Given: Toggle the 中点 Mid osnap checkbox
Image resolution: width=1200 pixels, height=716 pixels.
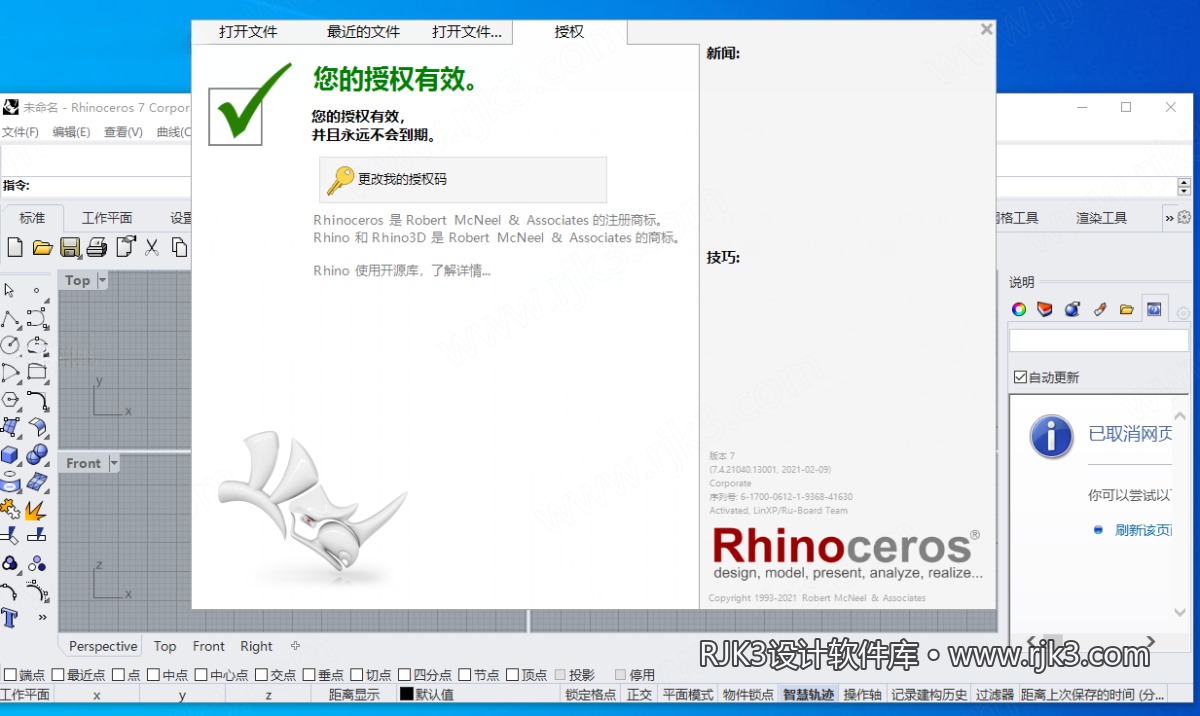Looking at the screenshot, I should (153, 675).
